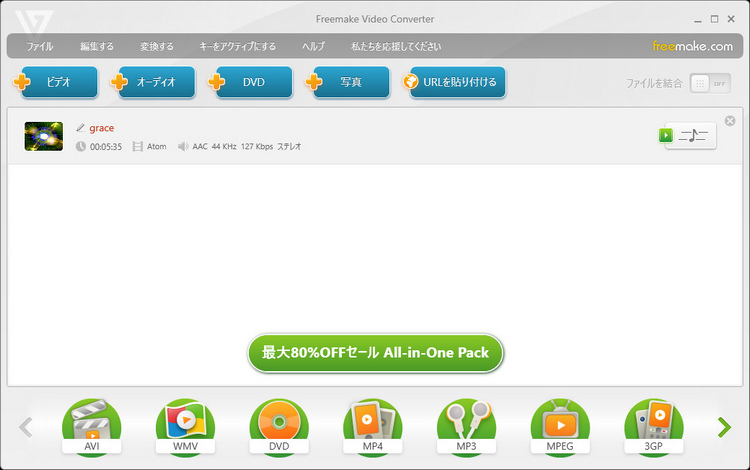Image resolution: width=750 pixels, height=470 pixels.
Task: Visit the freemake.com link
Action: click(x=692, y=46)
